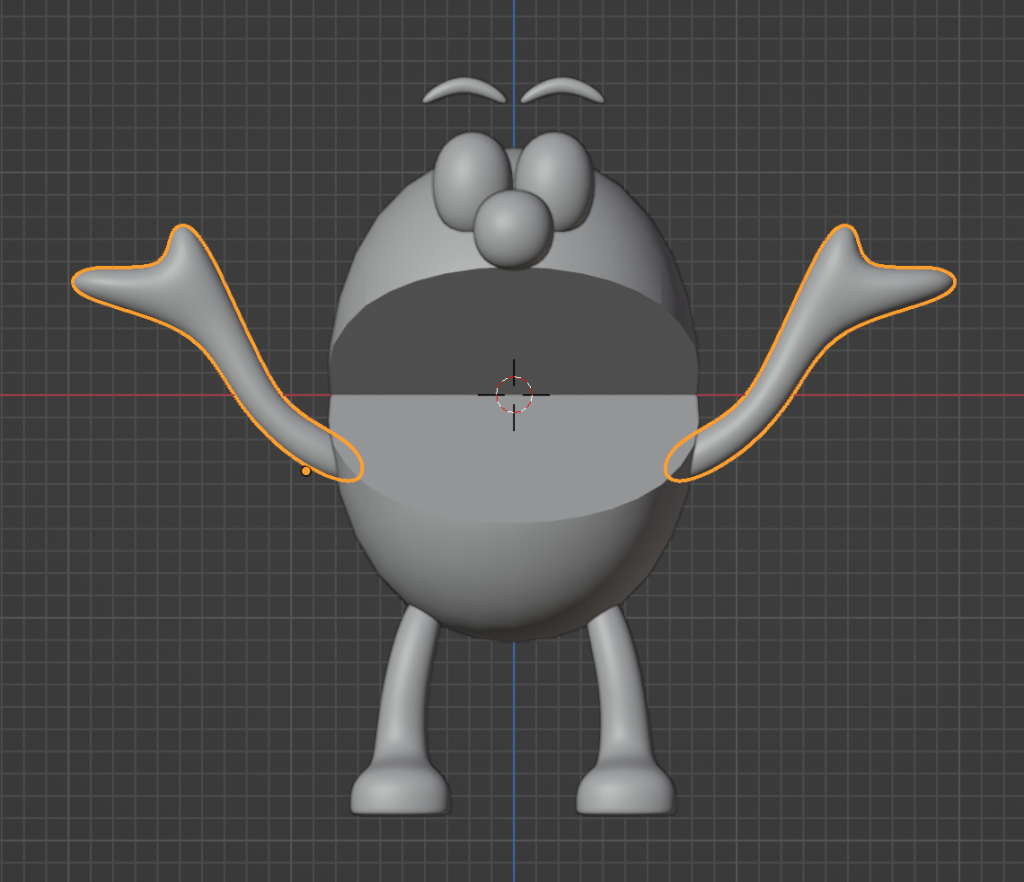Viewport: 1024px width, 882px height.
Task: Click the left foot of the model
Action: (400, 791)
